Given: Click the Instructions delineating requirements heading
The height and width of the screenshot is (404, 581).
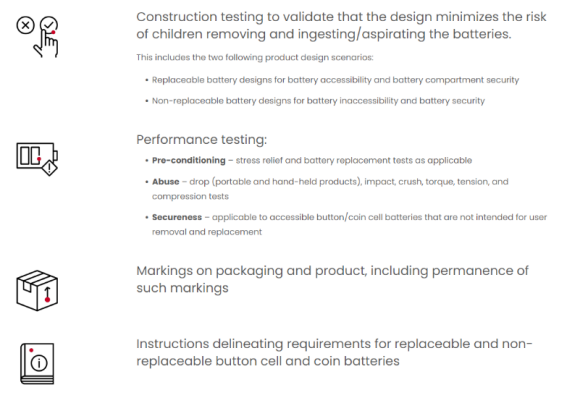Looking at the screenshot, I should 334,352.
